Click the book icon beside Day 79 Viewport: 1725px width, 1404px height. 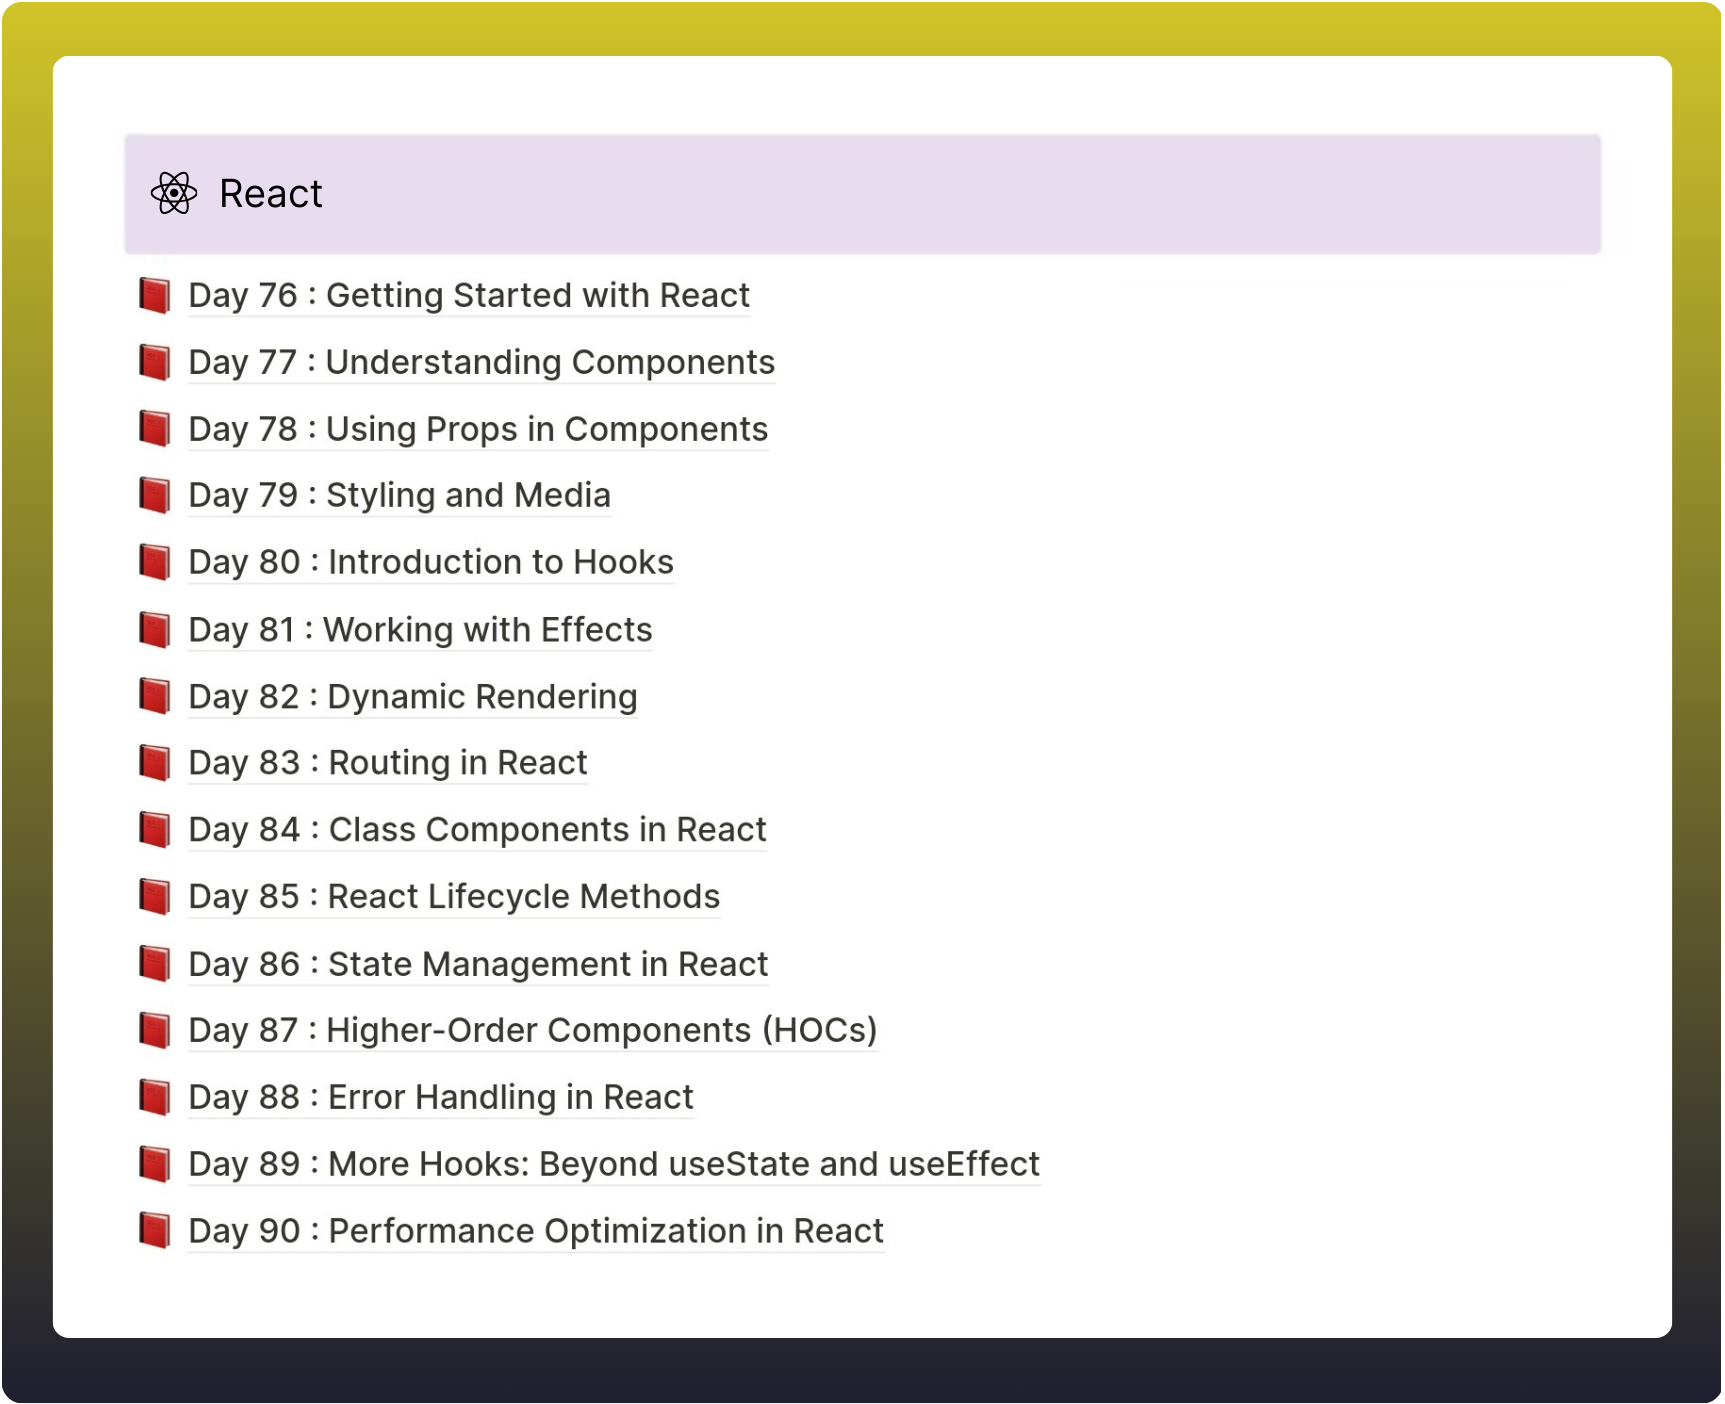pyautogui.click(x=155, y=495)
